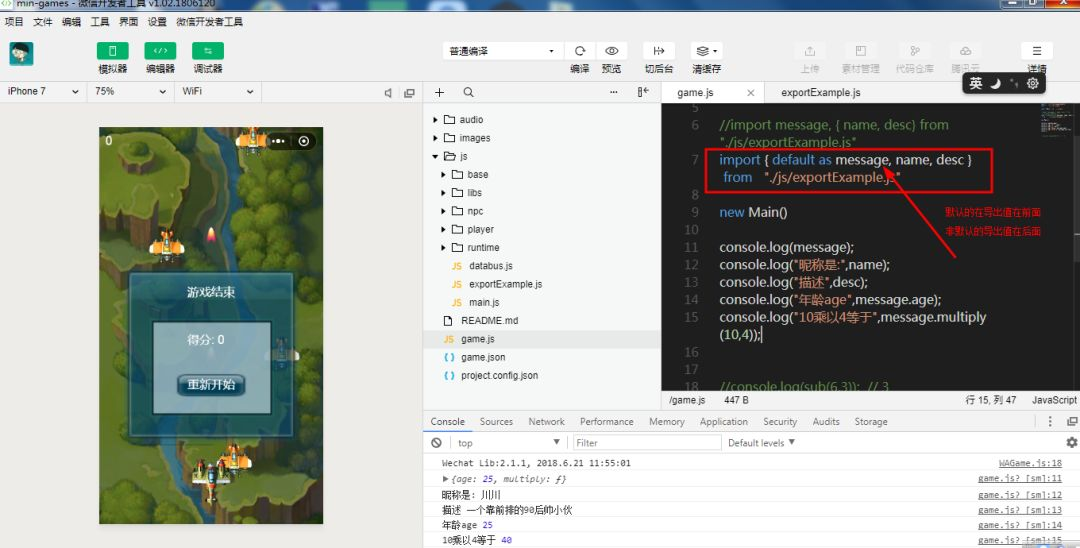Image resolution: width=1080 pixels, height=548 pixels.
Task: Switch to the Sources devtools tab
Action: pos(496,421)
